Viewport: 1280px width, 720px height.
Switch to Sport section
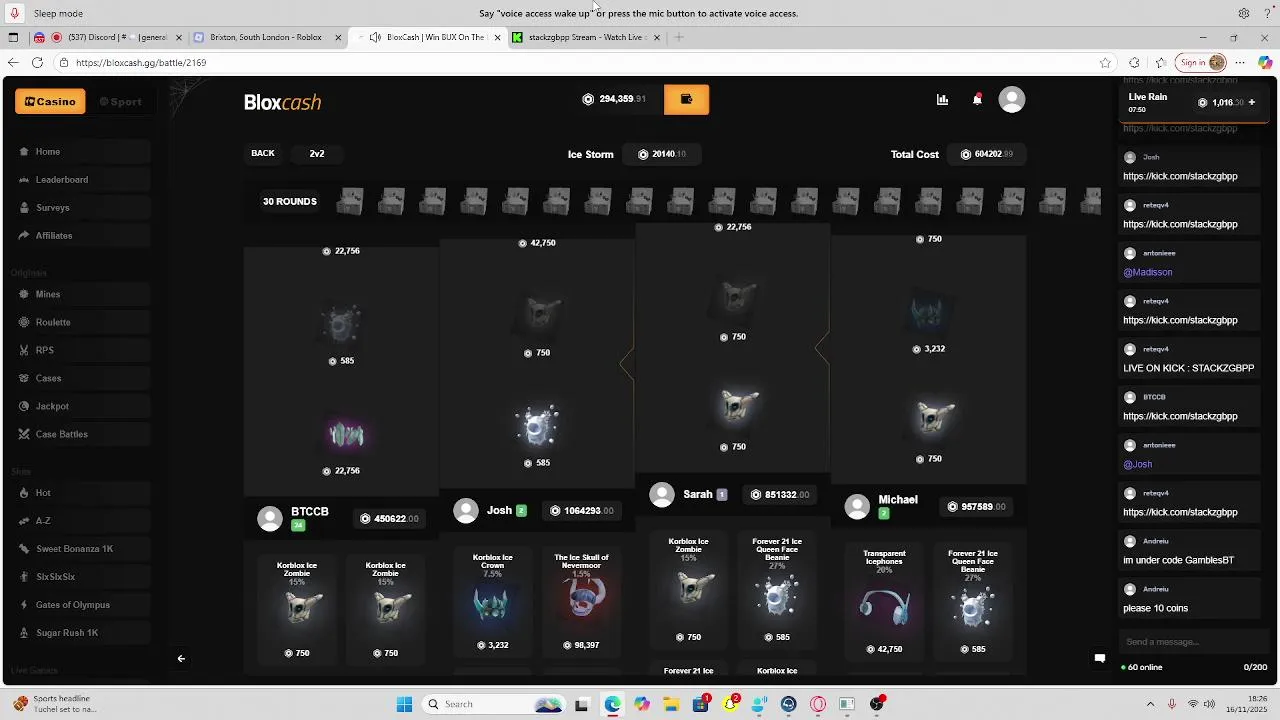pyautogui.click(x=121, y=101)
